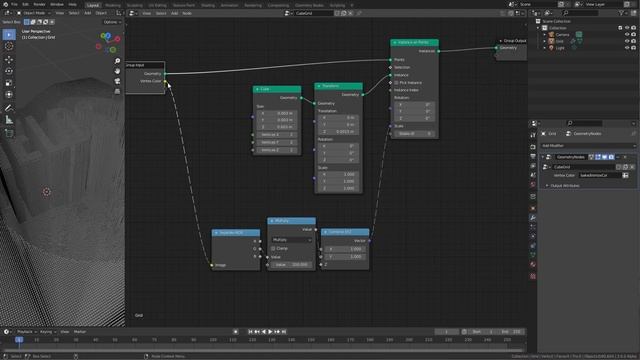This screenshot has height=360, width=640.
Task: Open the Multiply operation dropdown in Math node
Action: pos(291,240)
